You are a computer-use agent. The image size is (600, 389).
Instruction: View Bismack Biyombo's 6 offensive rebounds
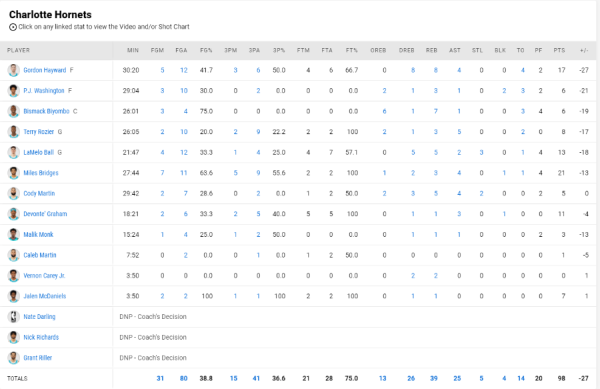[384, 111]
